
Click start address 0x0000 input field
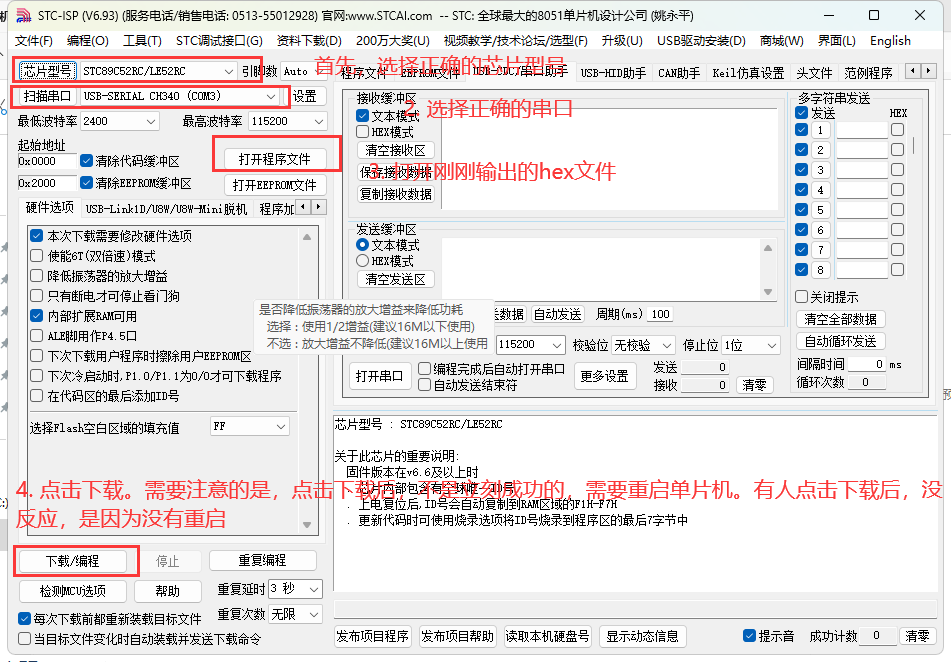[x=47, y=161]
